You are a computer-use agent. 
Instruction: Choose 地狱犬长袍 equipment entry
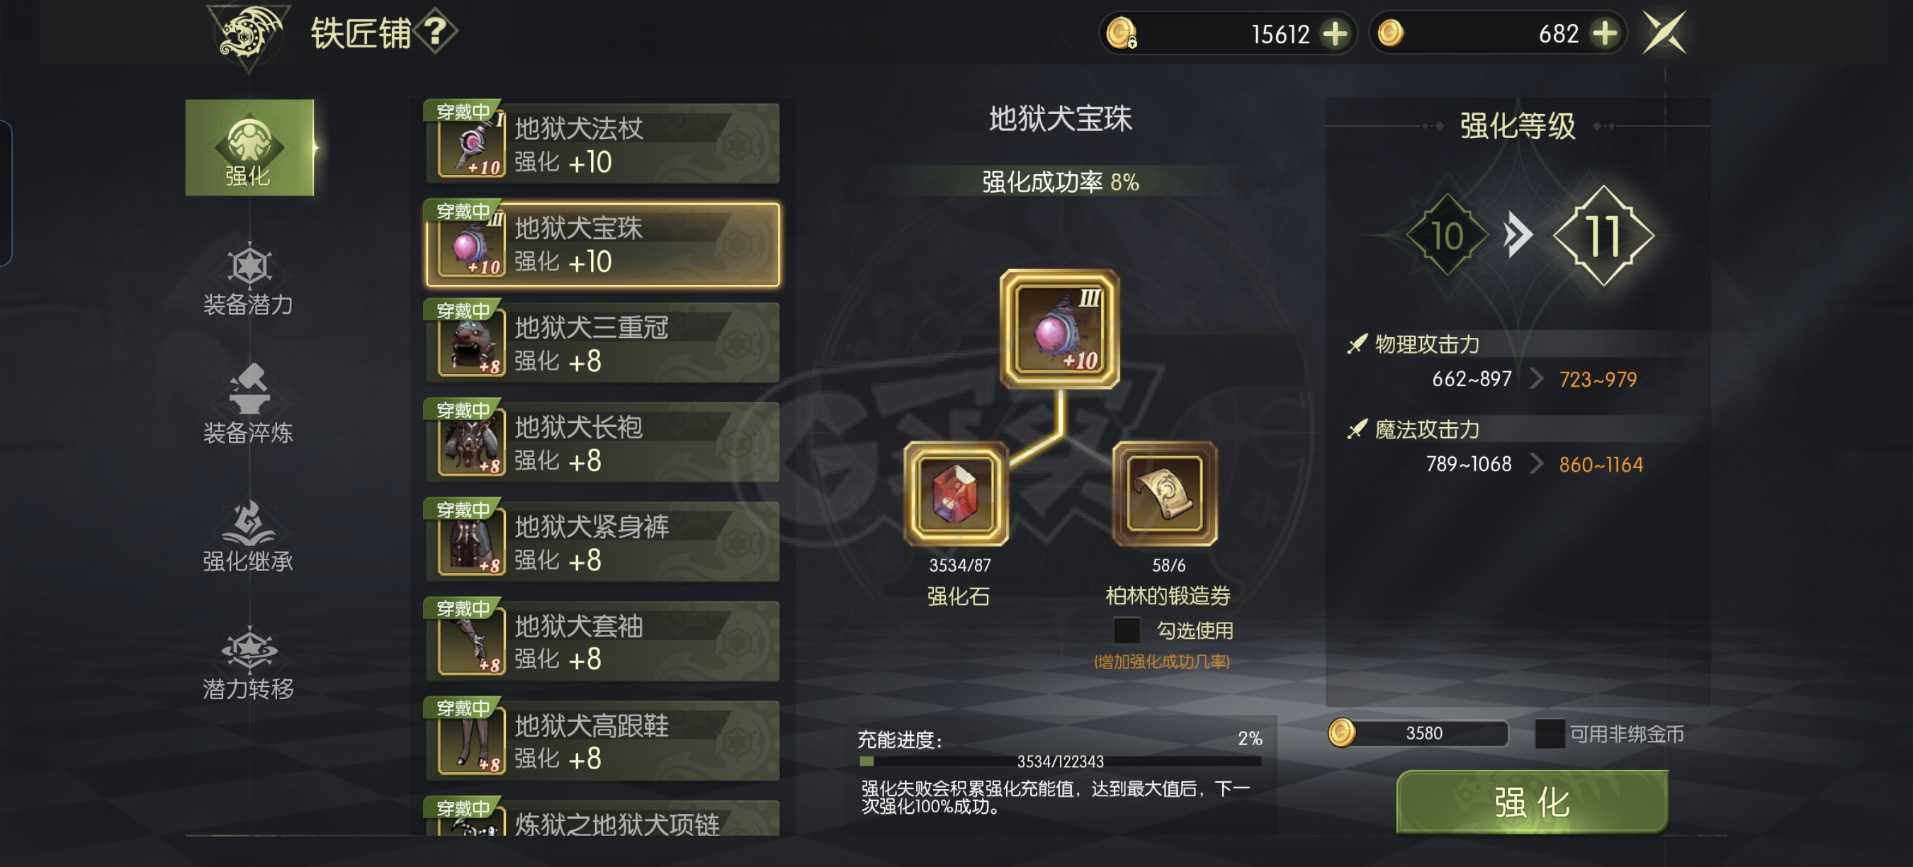(x=603, y=441)
